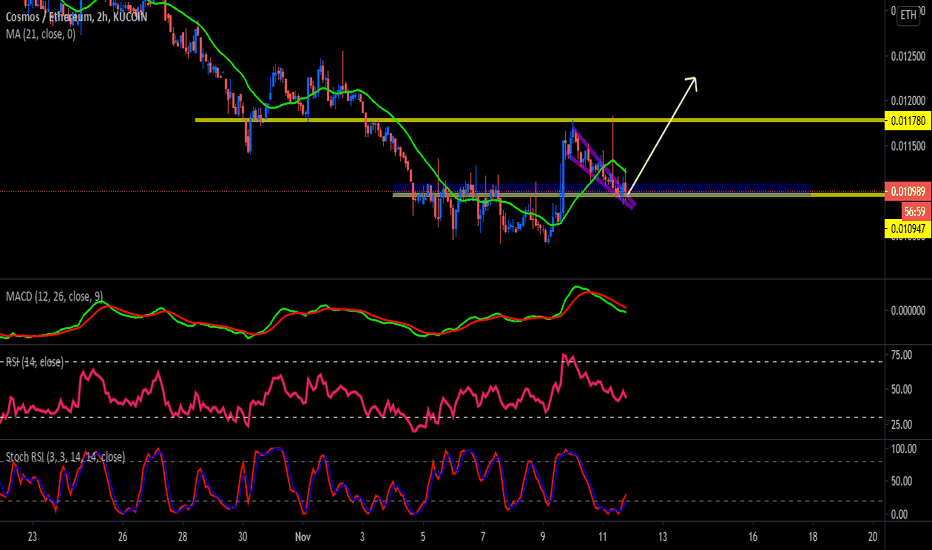Viewport: 932px width, 550px height.
Task: Click the RSI 75.00 axis value
Action: pyautogui.click(x=902, y=355)
